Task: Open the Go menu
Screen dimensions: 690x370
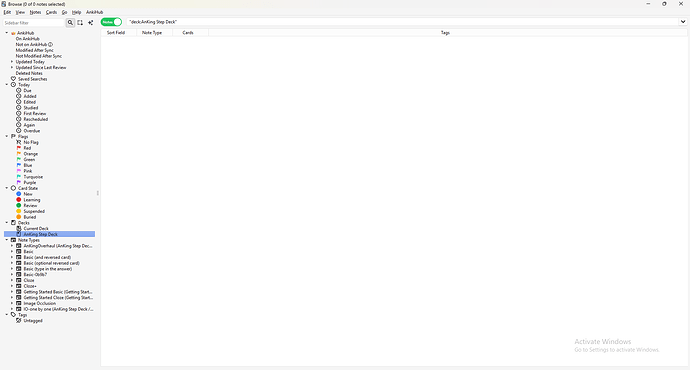Action: [x=64, y=12]
